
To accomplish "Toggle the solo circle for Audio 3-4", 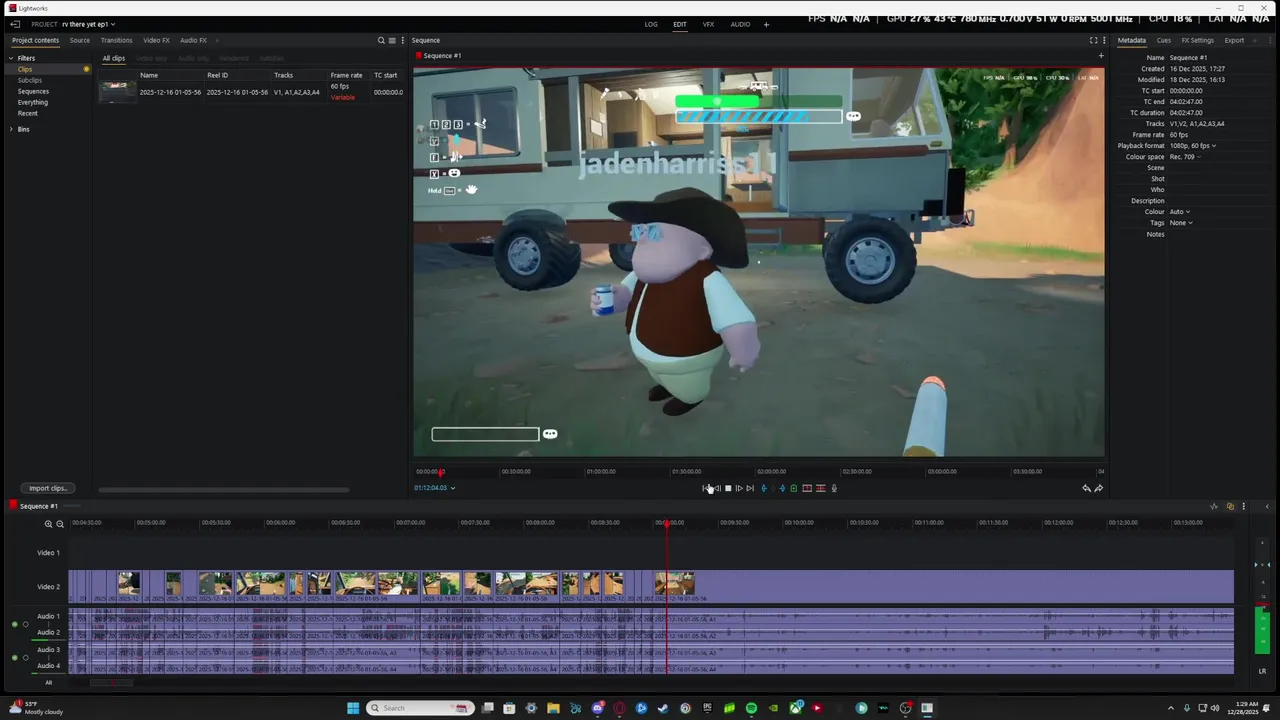I will 26,658.
